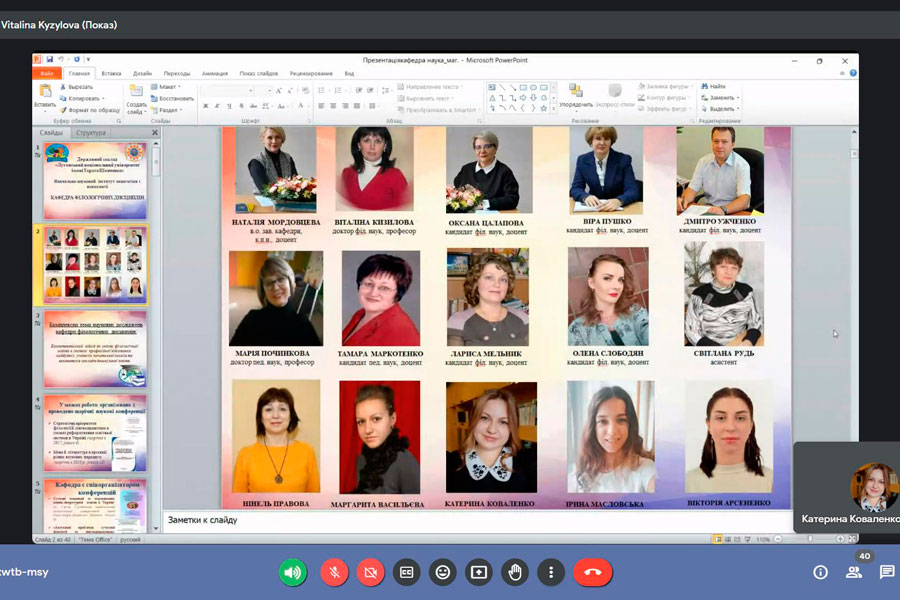Open the chat panel icon
The height and width of the screenshot is (600, 900).
click(886, 572)
